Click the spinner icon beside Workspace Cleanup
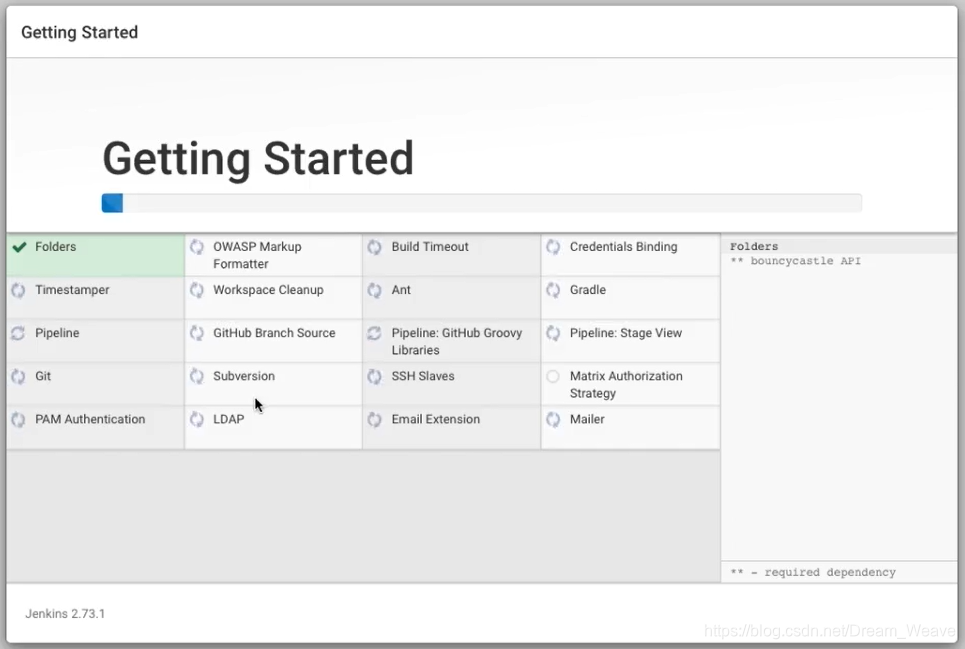The image size is (965, 649). [197, 290]
